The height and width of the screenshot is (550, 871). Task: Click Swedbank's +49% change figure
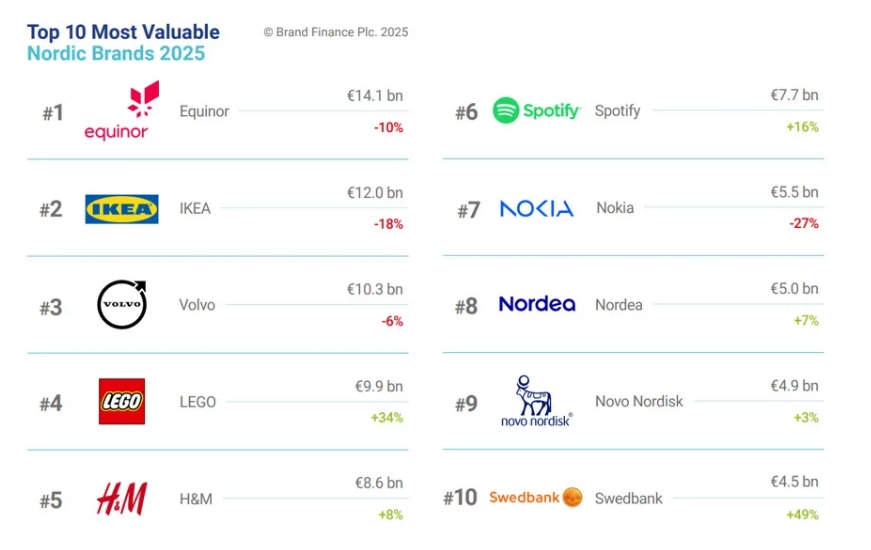(x=802, y=514)
